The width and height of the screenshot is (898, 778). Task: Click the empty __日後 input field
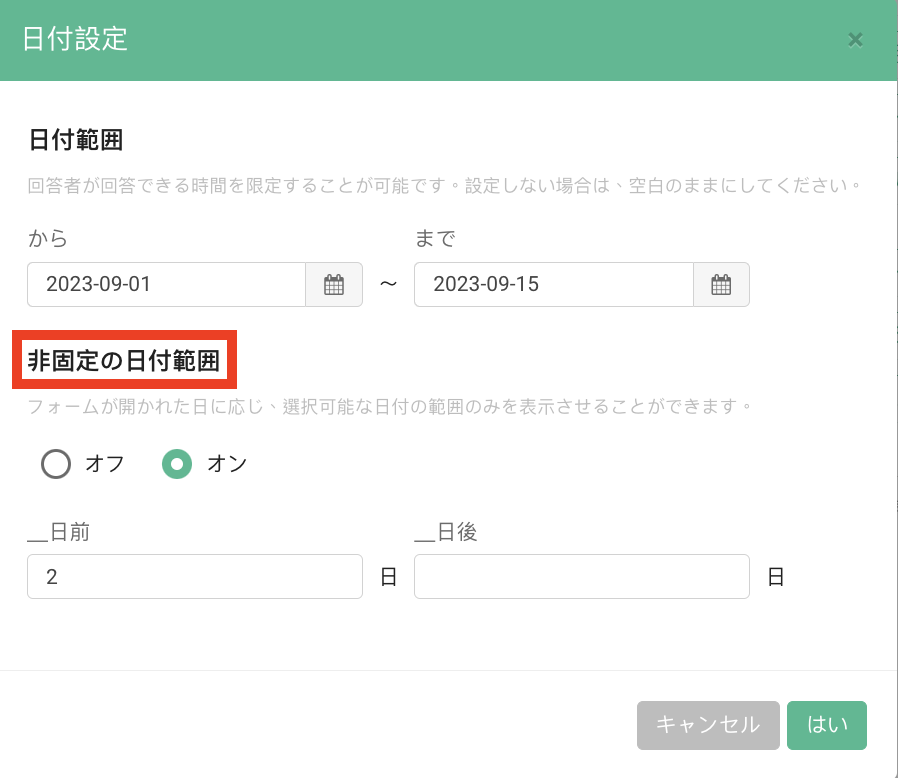point(582,576)
